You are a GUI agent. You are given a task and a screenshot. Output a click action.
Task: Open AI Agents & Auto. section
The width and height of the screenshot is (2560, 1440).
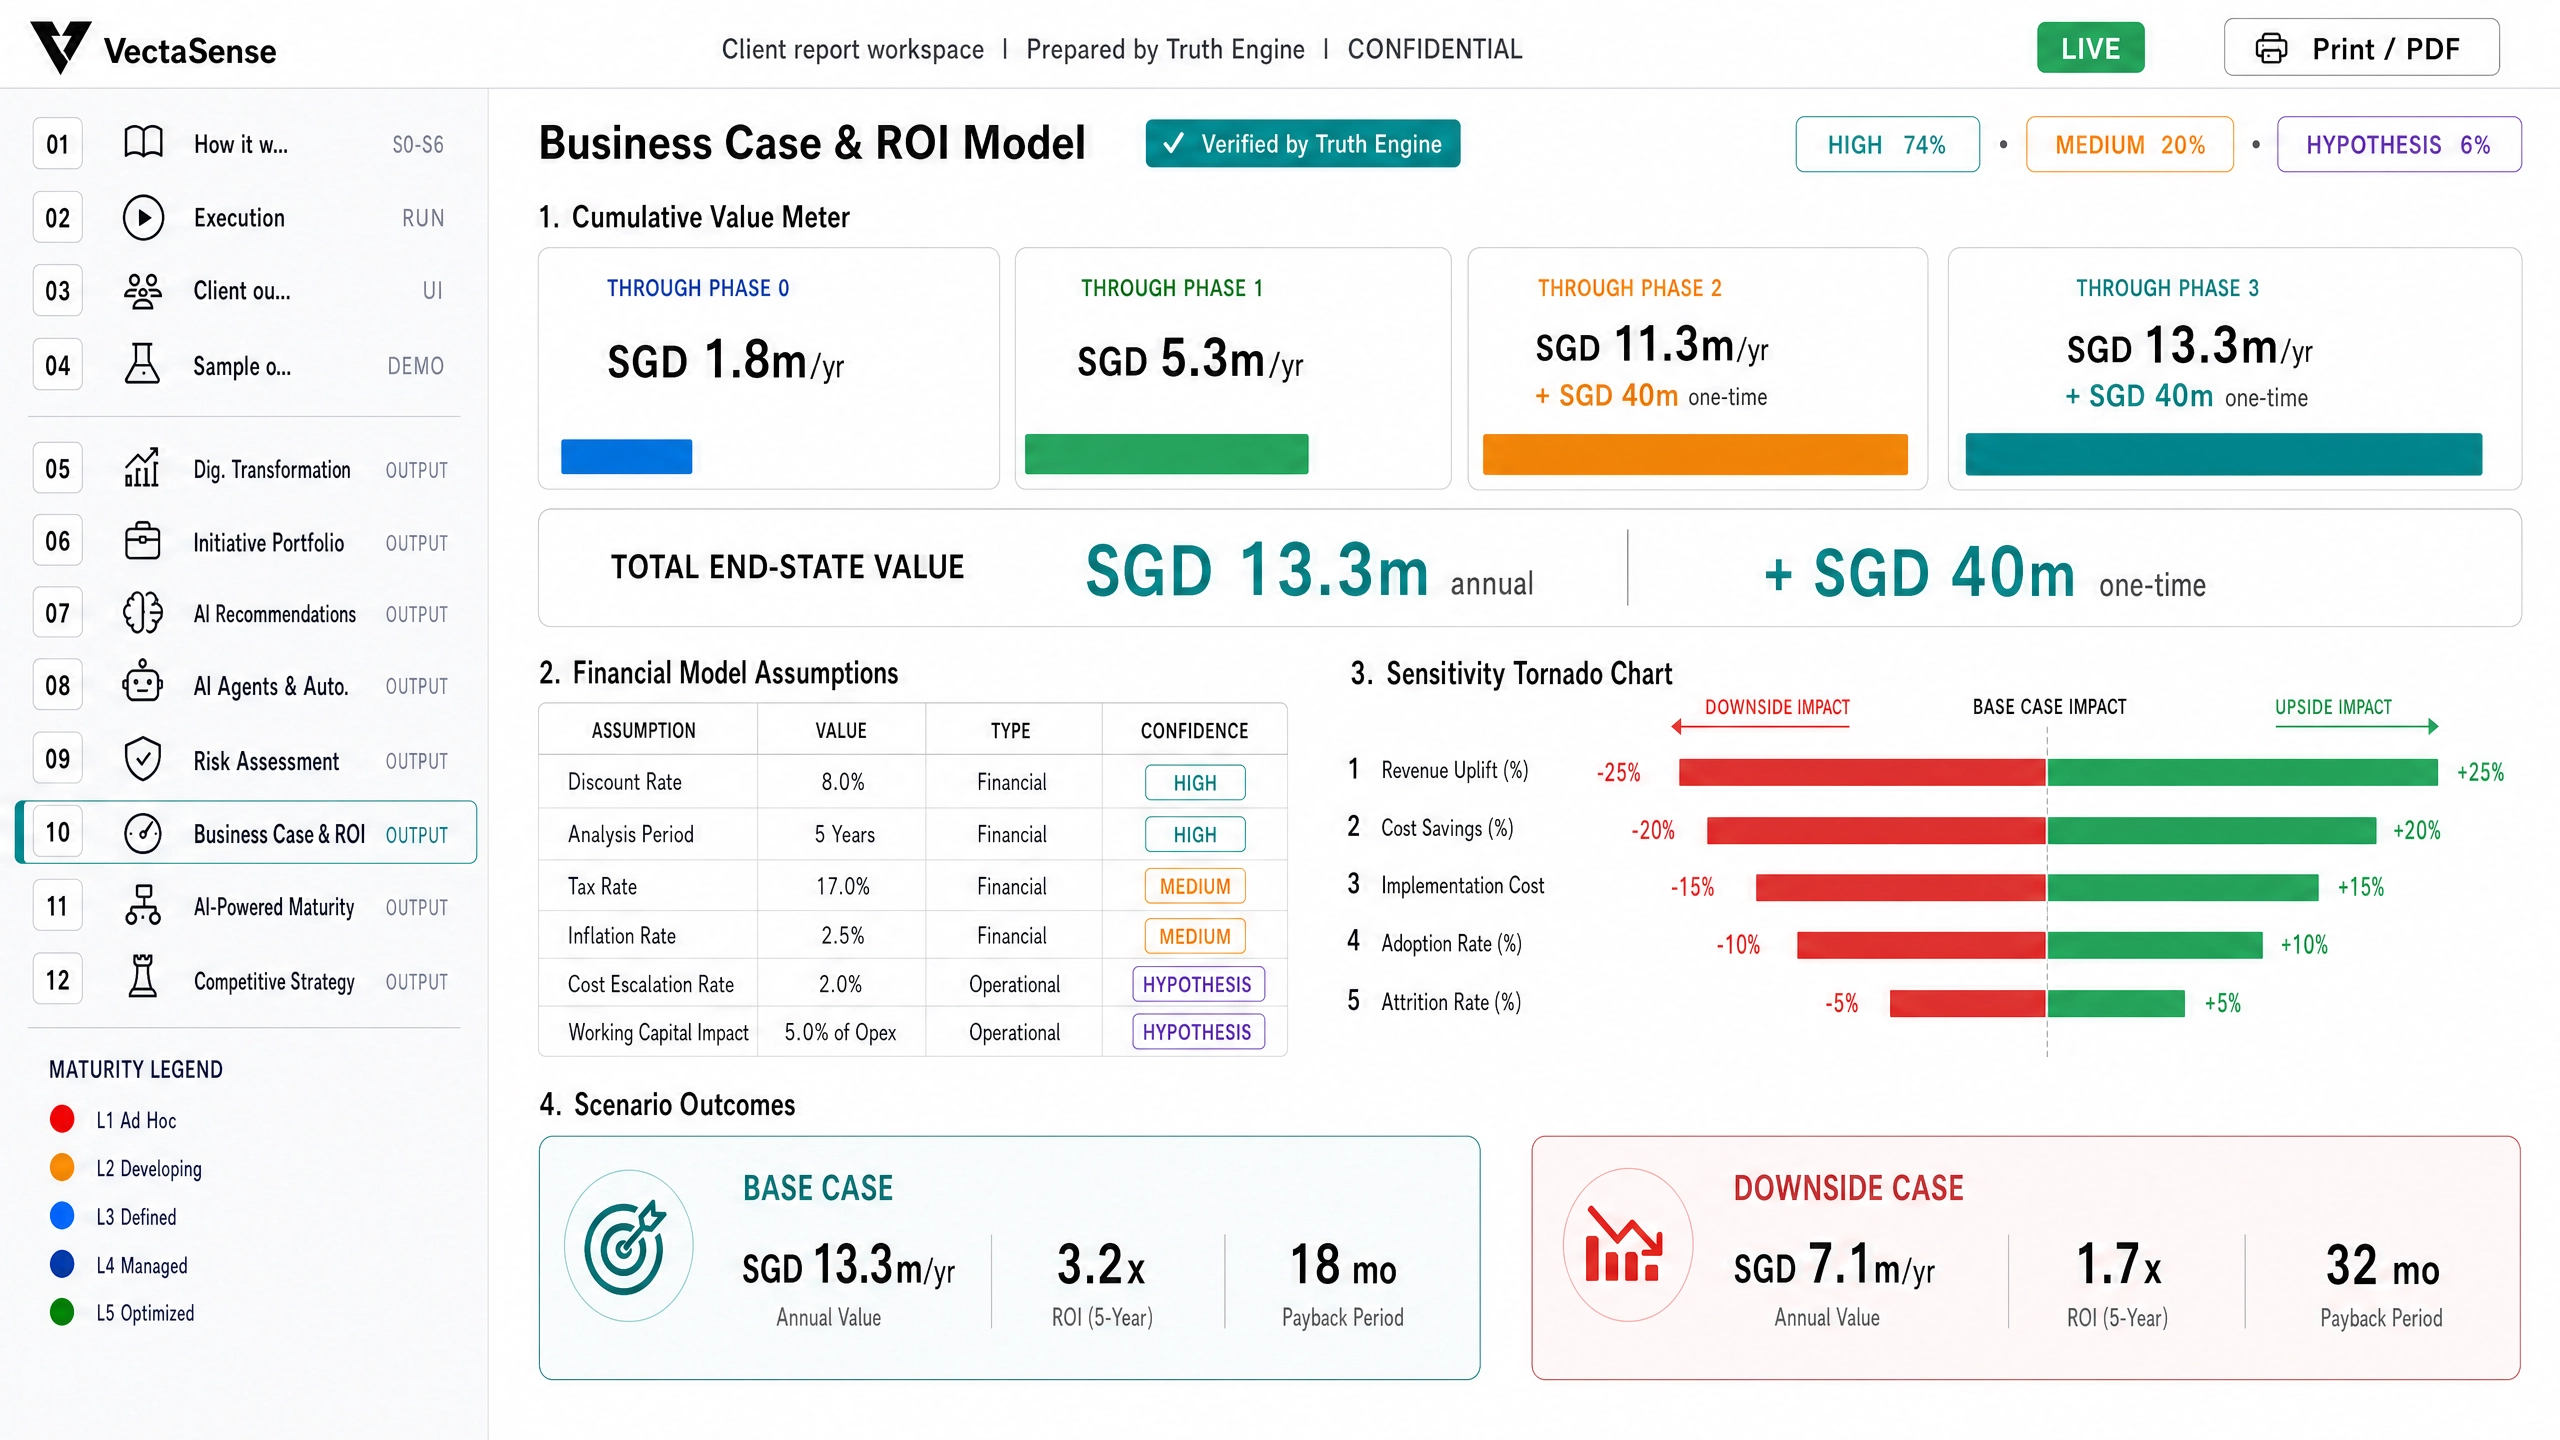[246, 686]
